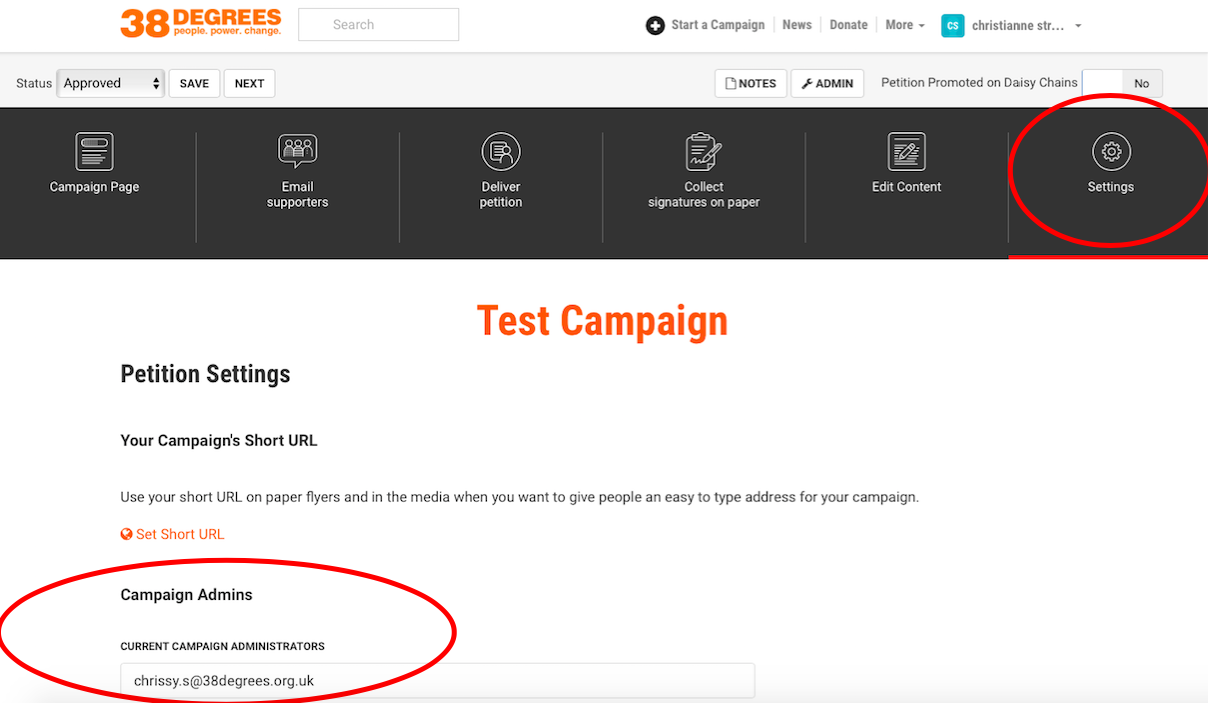The width and height of the screenshot is (1208, 703).
Task: Open the Email supporters icon
Action: [x=297, y=152]
